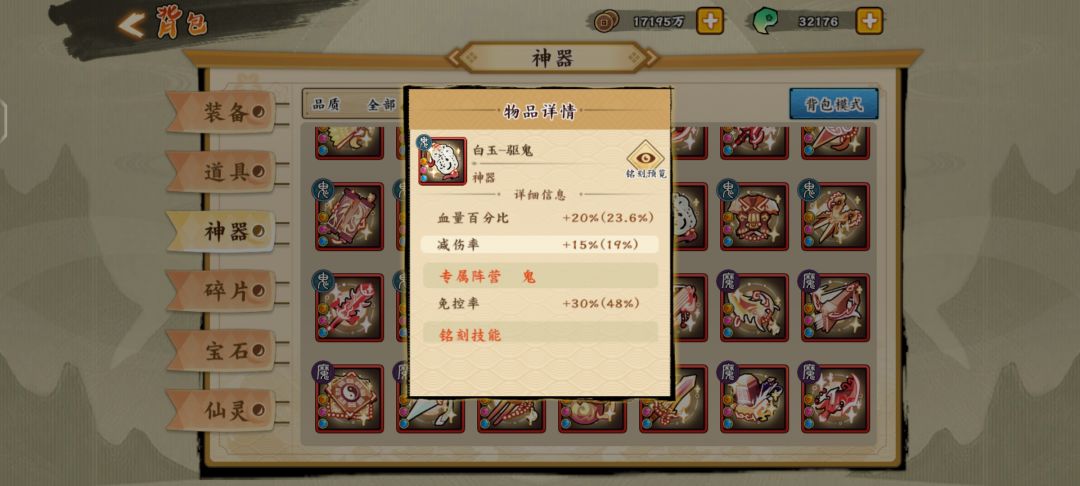Select the bottom-right red demon artifact
Screen dimensions: 1080x486
[835, 399]
